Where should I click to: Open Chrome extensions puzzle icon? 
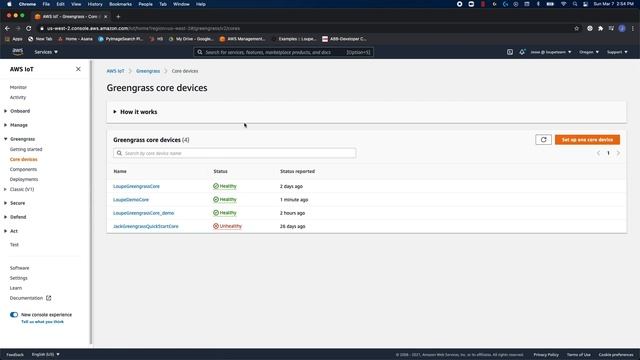[x=600, y=28]
